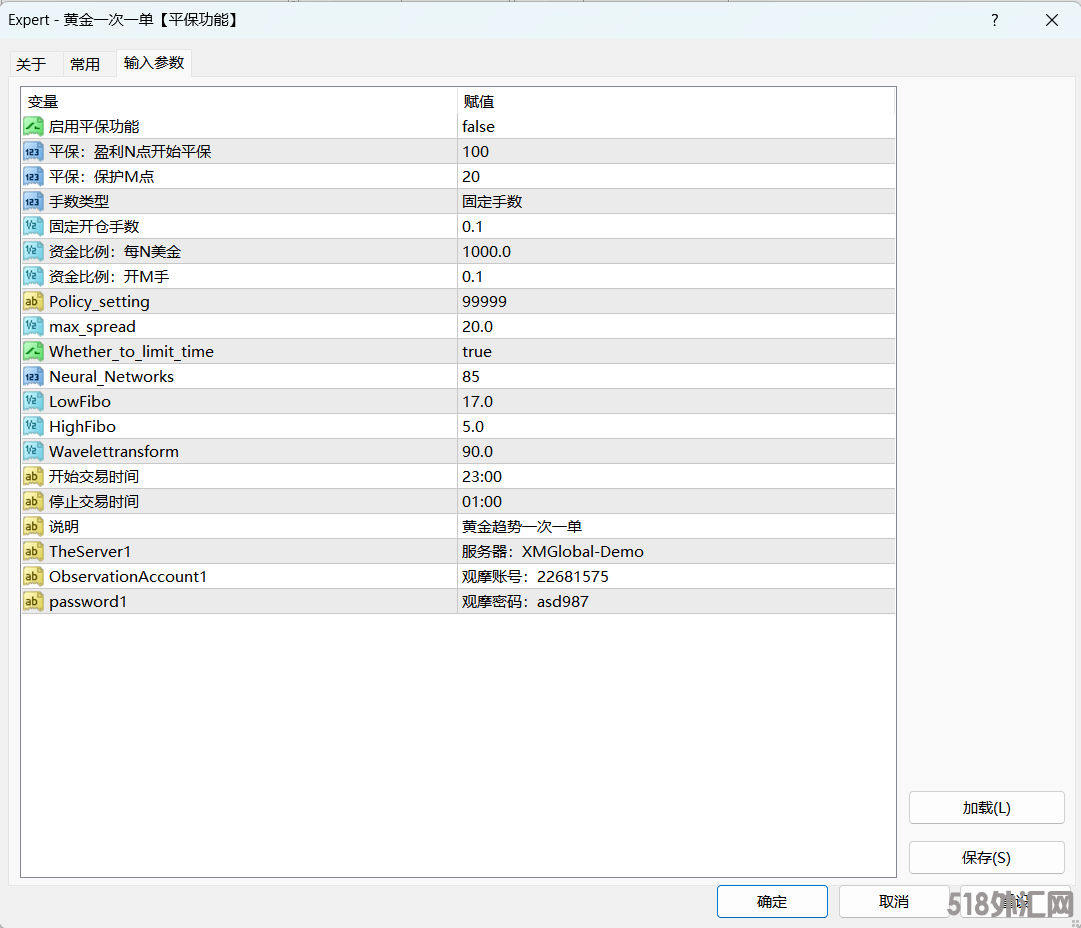Click the icon next to 手数类型
Image resolution: width=1081 pixels, height=928 pixels.
tap(33, 201)
